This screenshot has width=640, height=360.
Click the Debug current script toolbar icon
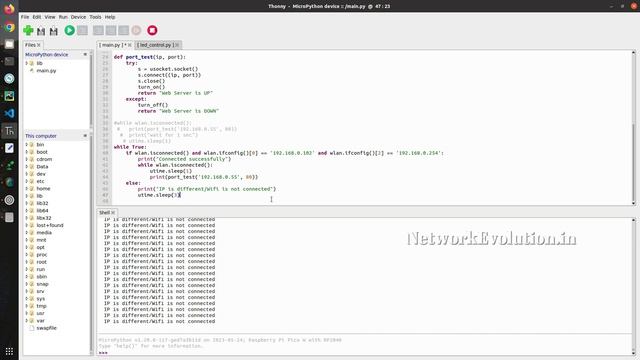point(82,30)
